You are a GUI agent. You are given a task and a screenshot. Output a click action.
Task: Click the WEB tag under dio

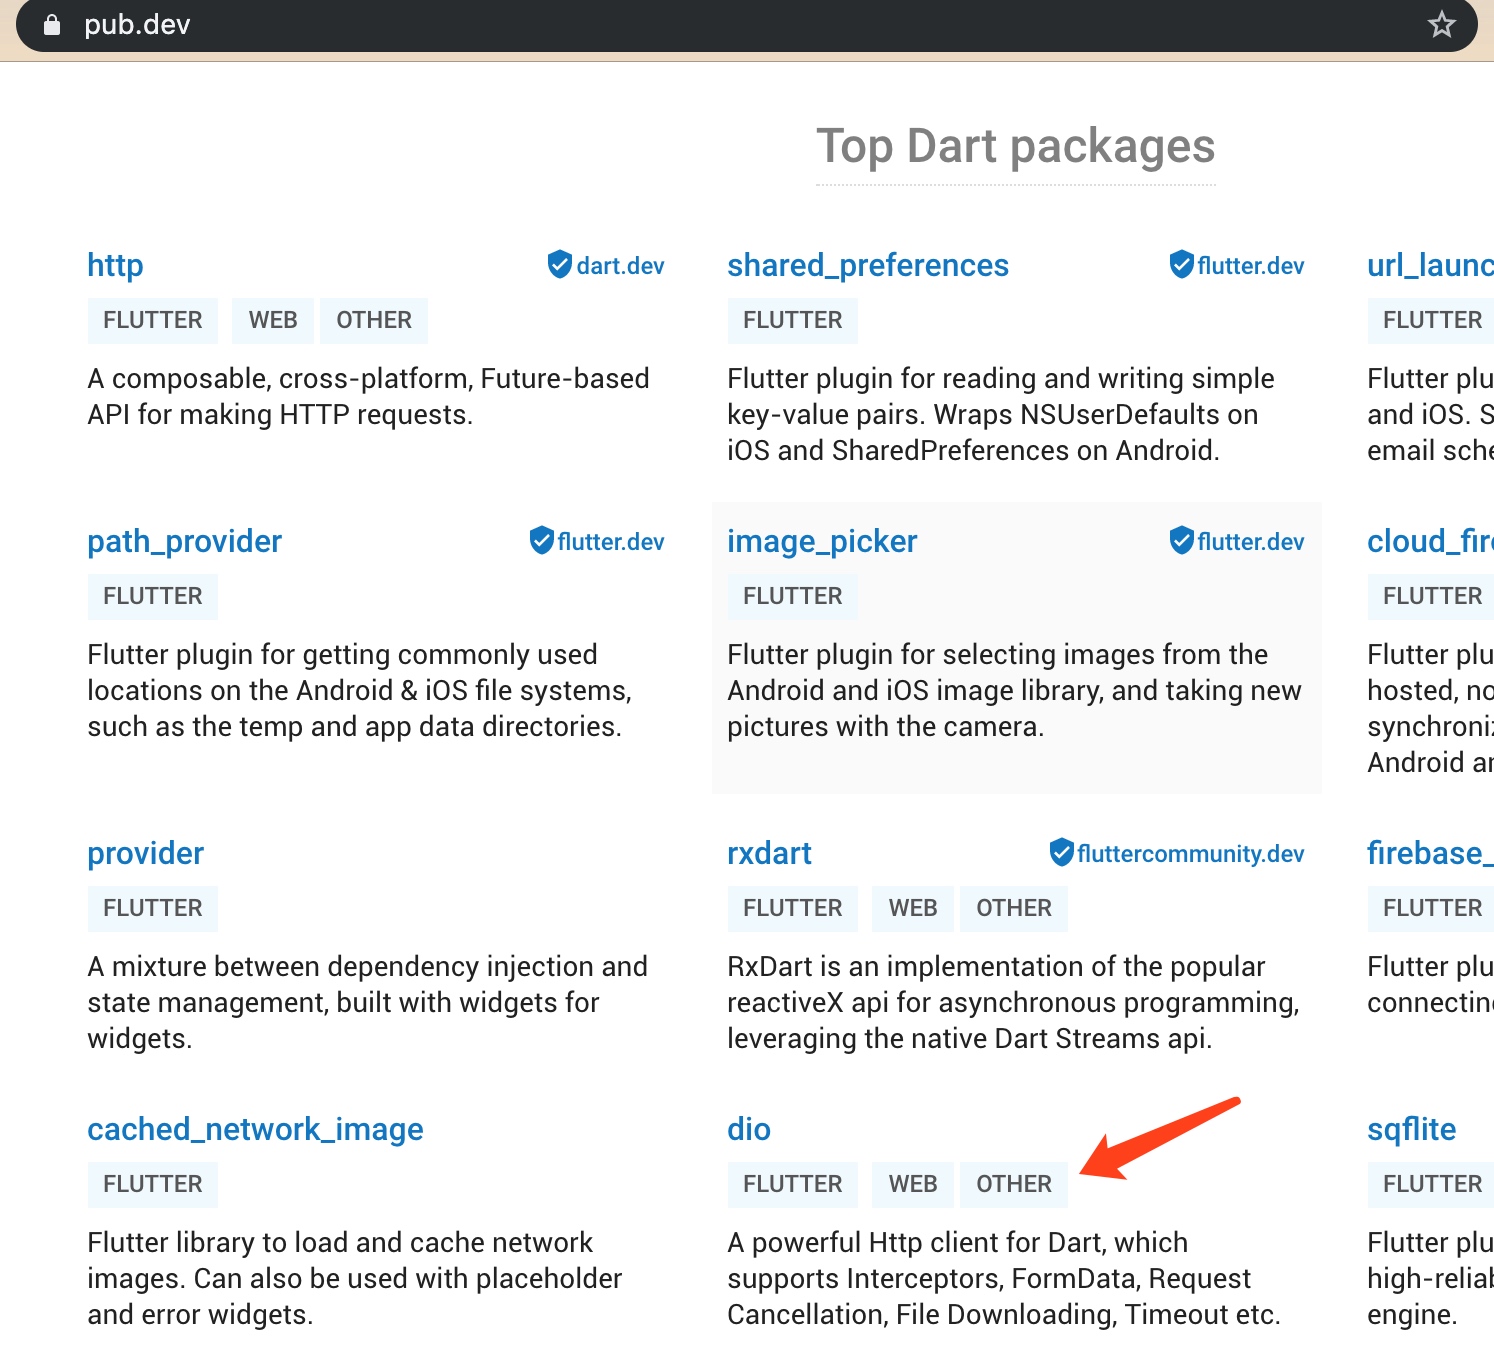click(x=912, y=1184)
